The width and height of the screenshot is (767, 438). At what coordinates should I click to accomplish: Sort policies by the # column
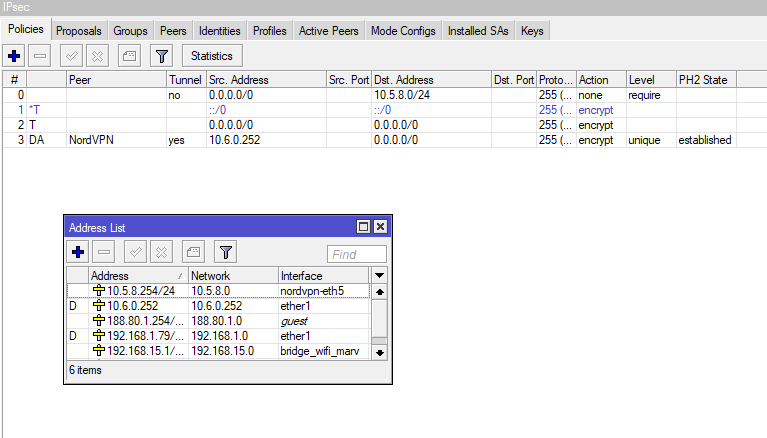coord(15,80)
